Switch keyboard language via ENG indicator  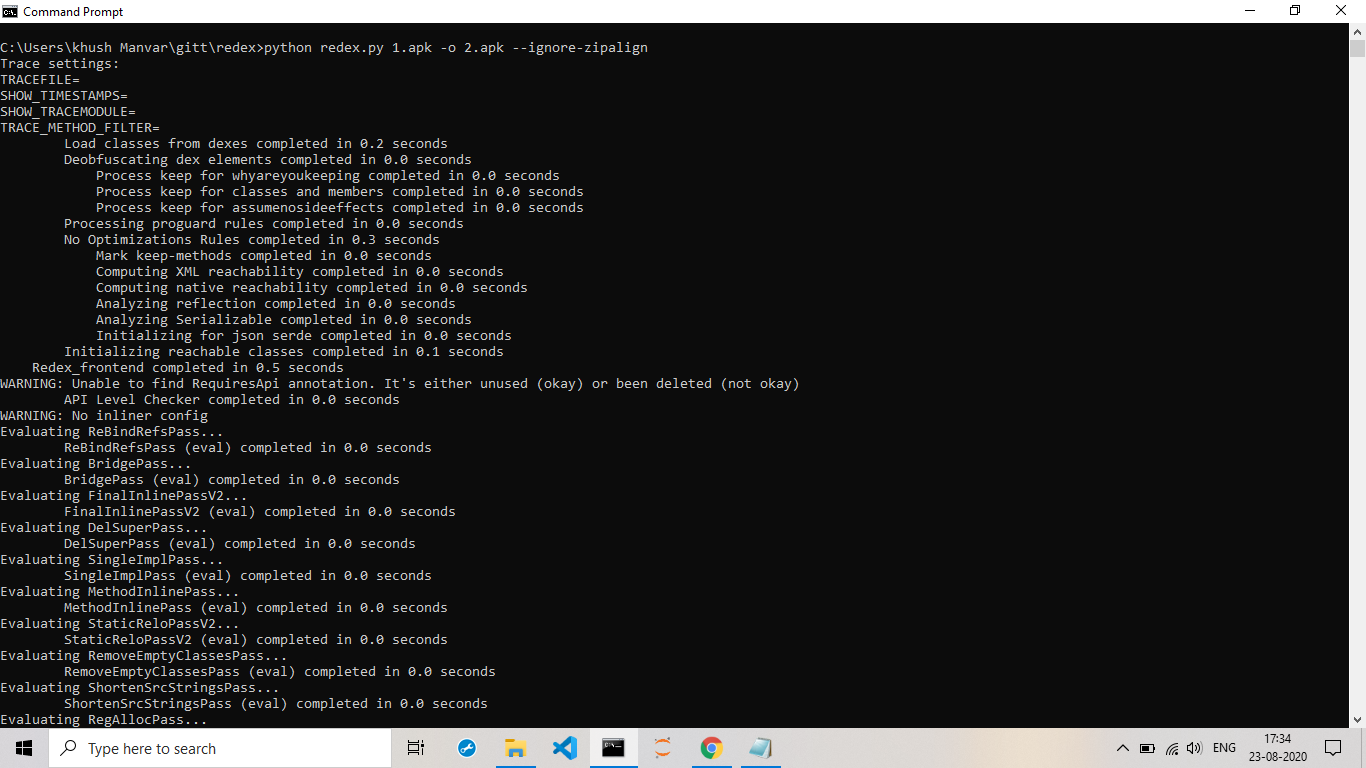click(1222, 747)
